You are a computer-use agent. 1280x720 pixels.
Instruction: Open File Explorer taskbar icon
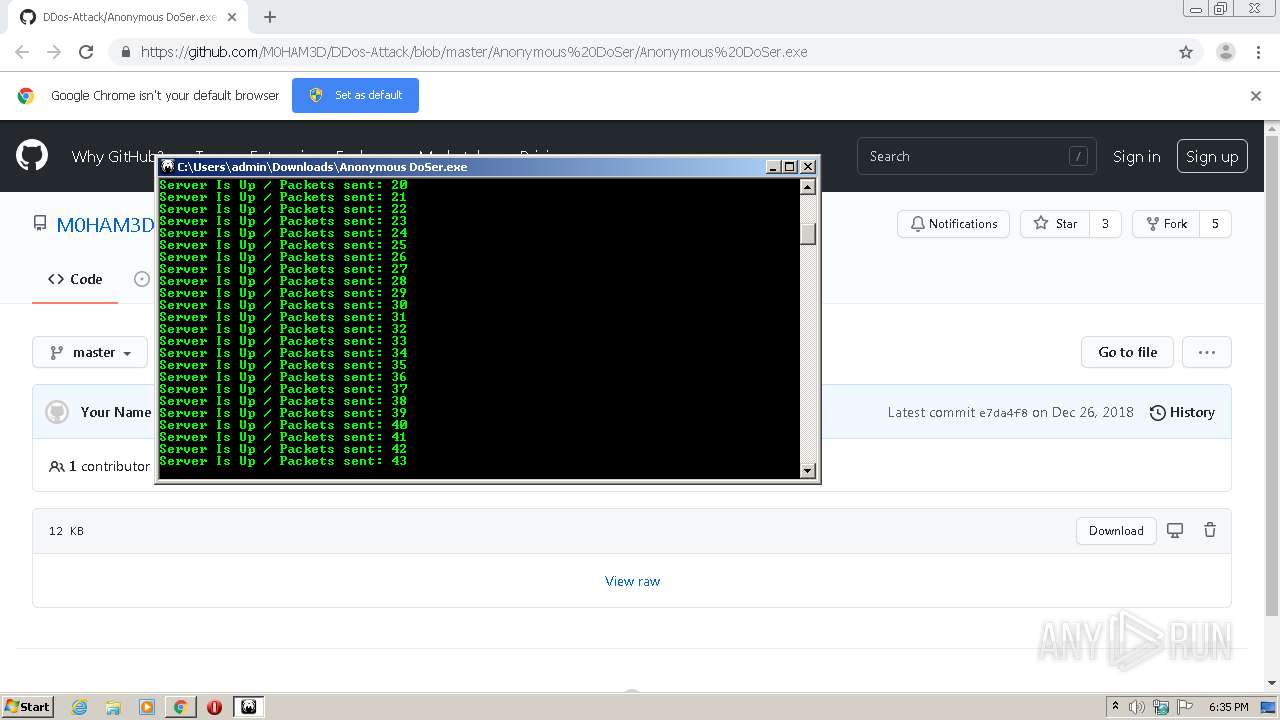point(113,707)
